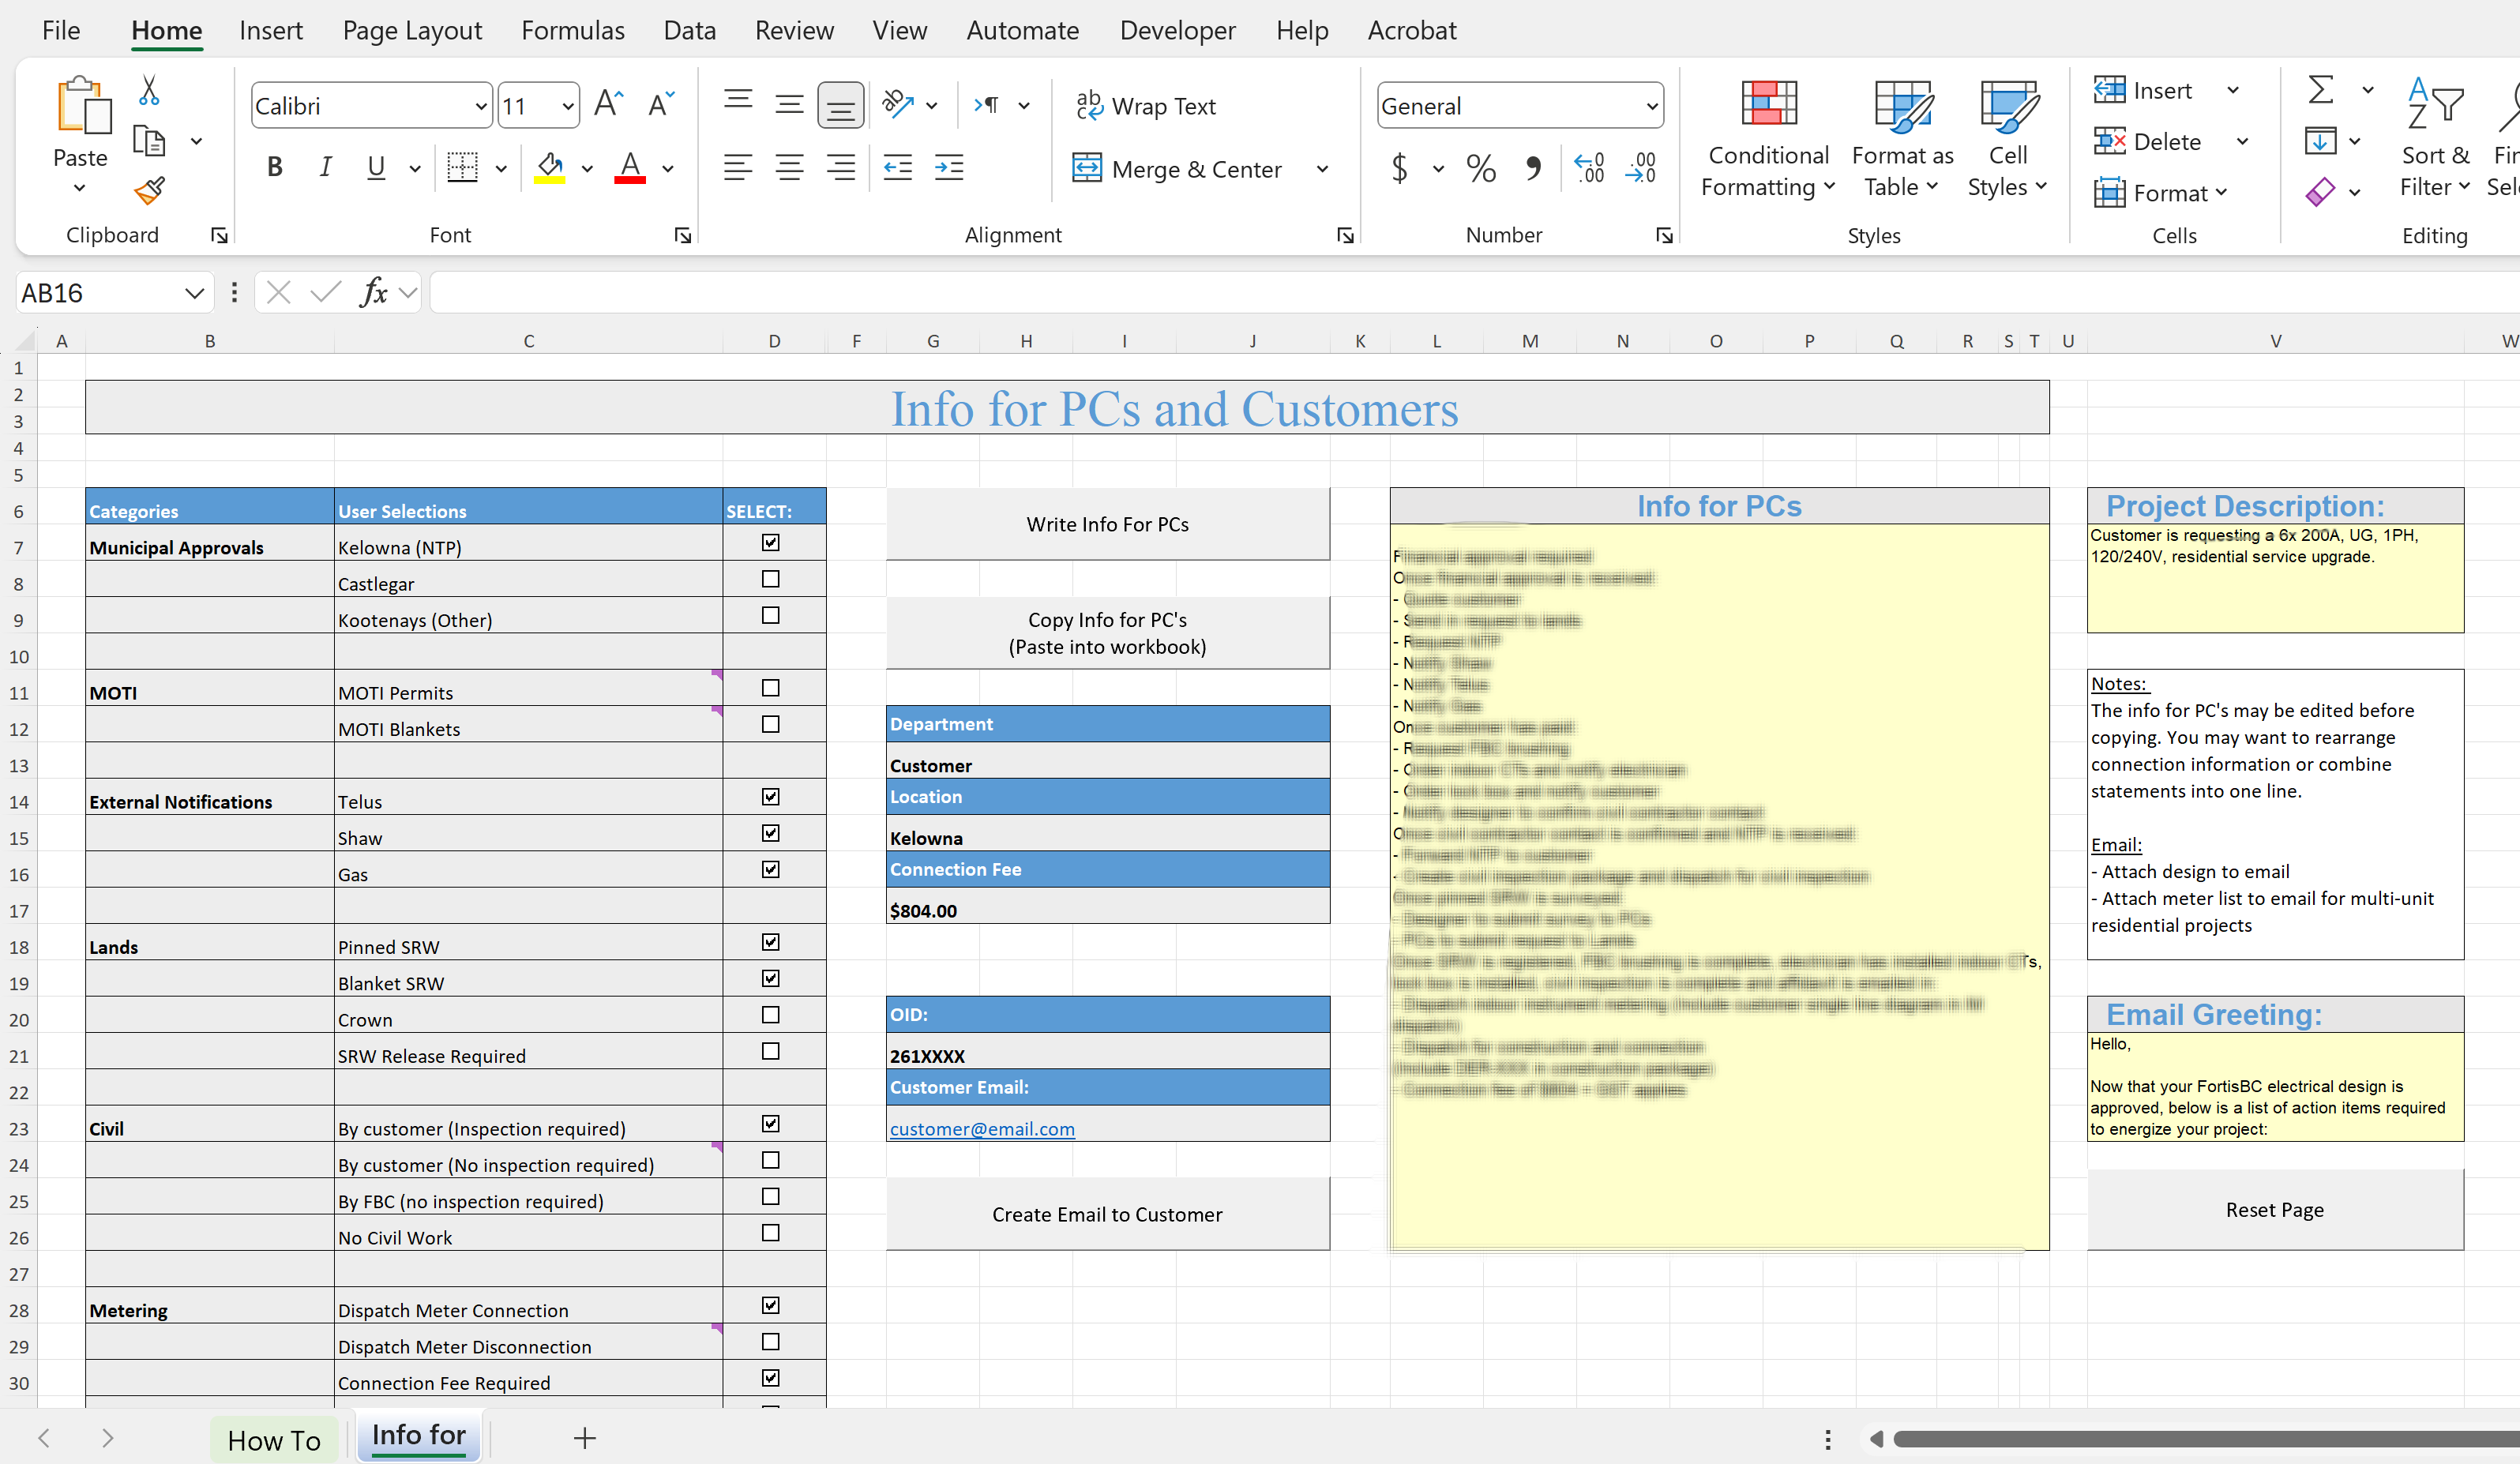Viewport: 2520px width, 1464px height.
Task: Click the Insert Function fx icon
Action: click(373, 292)
